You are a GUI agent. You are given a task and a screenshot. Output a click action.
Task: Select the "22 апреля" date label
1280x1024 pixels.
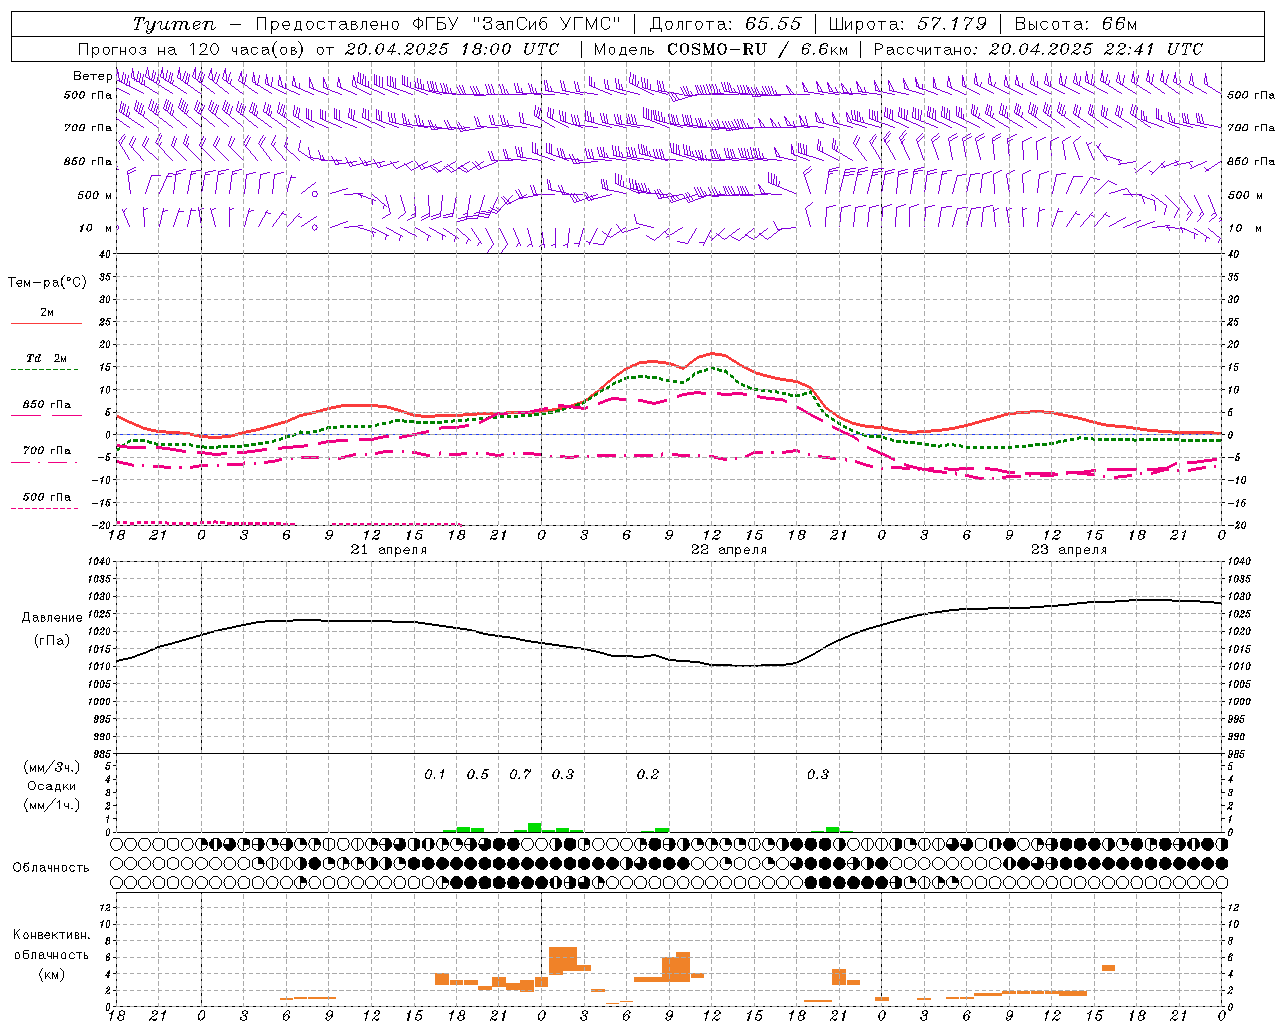point(729,549)
